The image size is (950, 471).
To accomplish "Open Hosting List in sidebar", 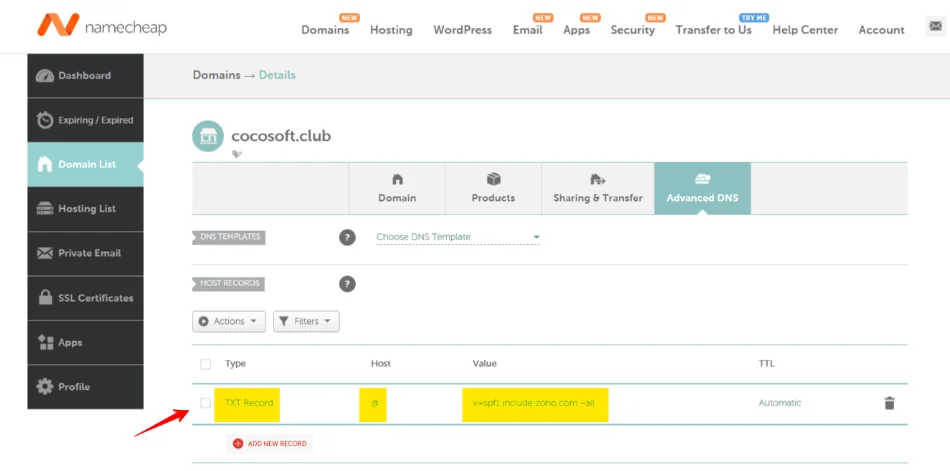I will (x=85, y=209).
